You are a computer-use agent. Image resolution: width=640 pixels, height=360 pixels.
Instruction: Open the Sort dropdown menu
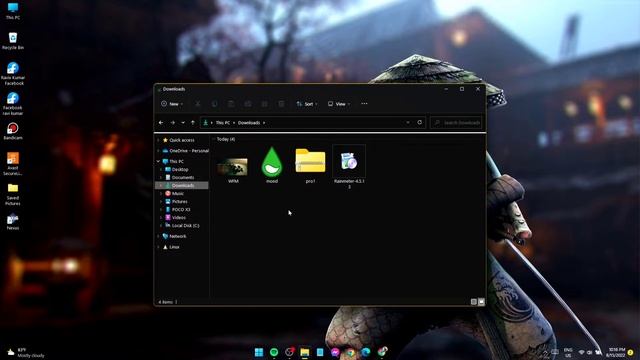tap(307, 104)
